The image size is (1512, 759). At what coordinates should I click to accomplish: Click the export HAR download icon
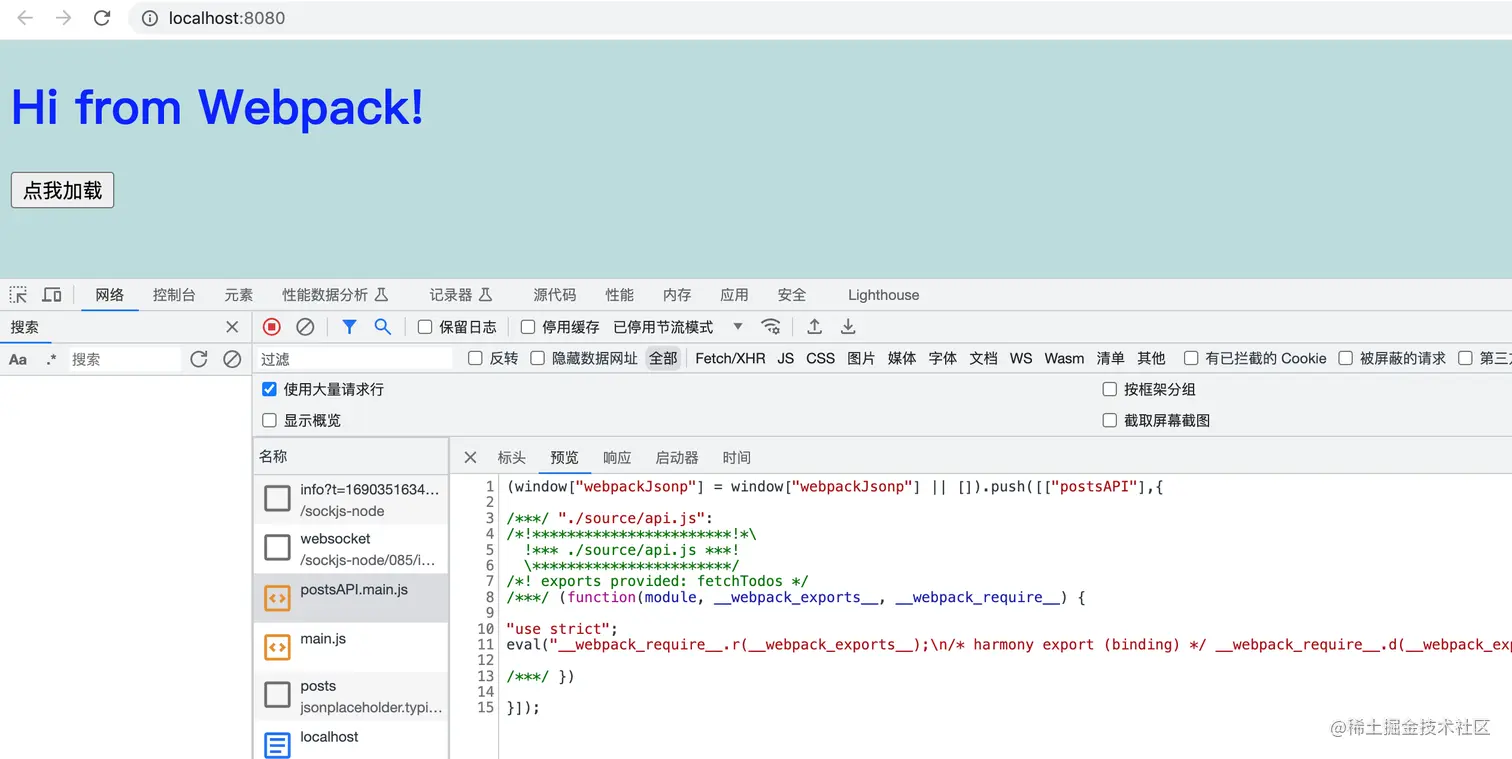pyautogui.click(x=848, y=326)
